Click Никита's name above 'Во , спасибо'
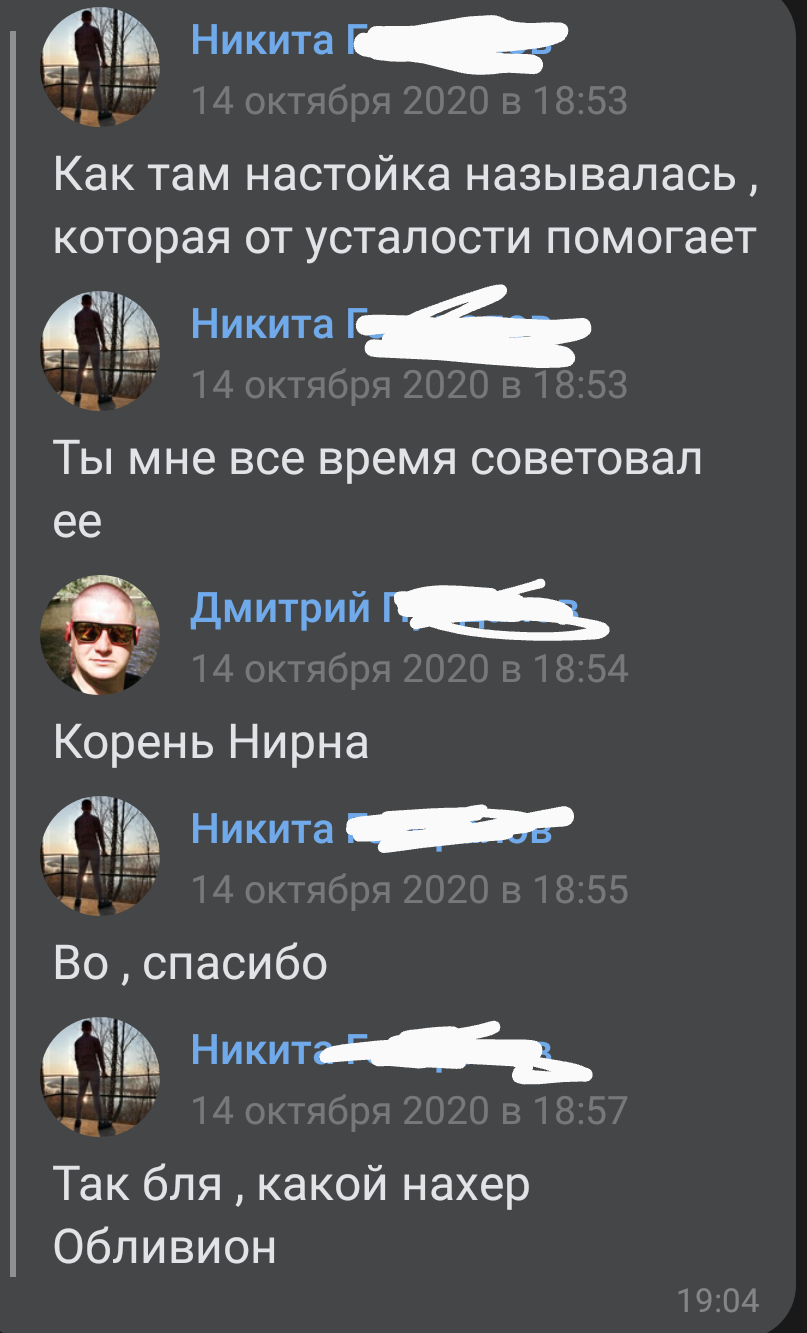Image resolution: width=807 pixels, height=1333 pixels. (370, 828)
